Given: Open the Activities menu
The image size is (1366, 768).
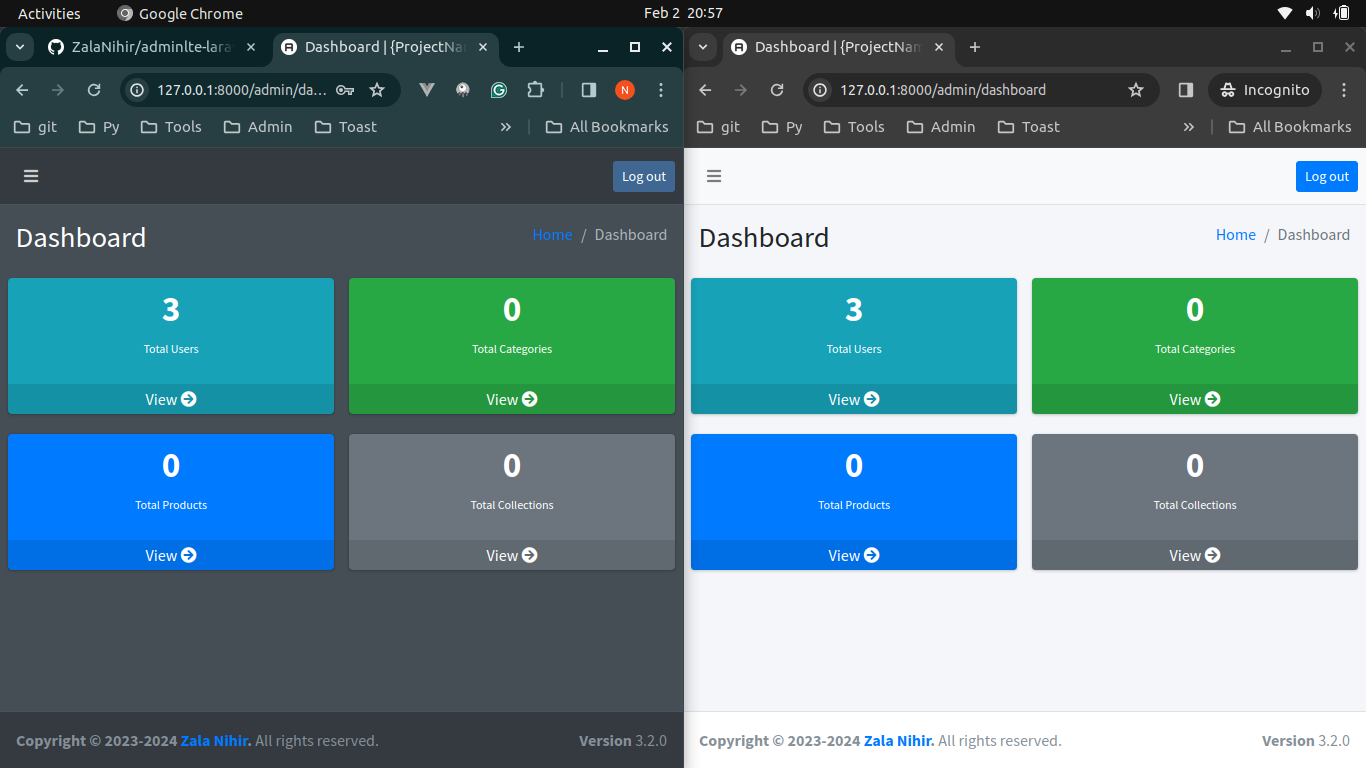Looking at the screenshot, I should point(49,13).
